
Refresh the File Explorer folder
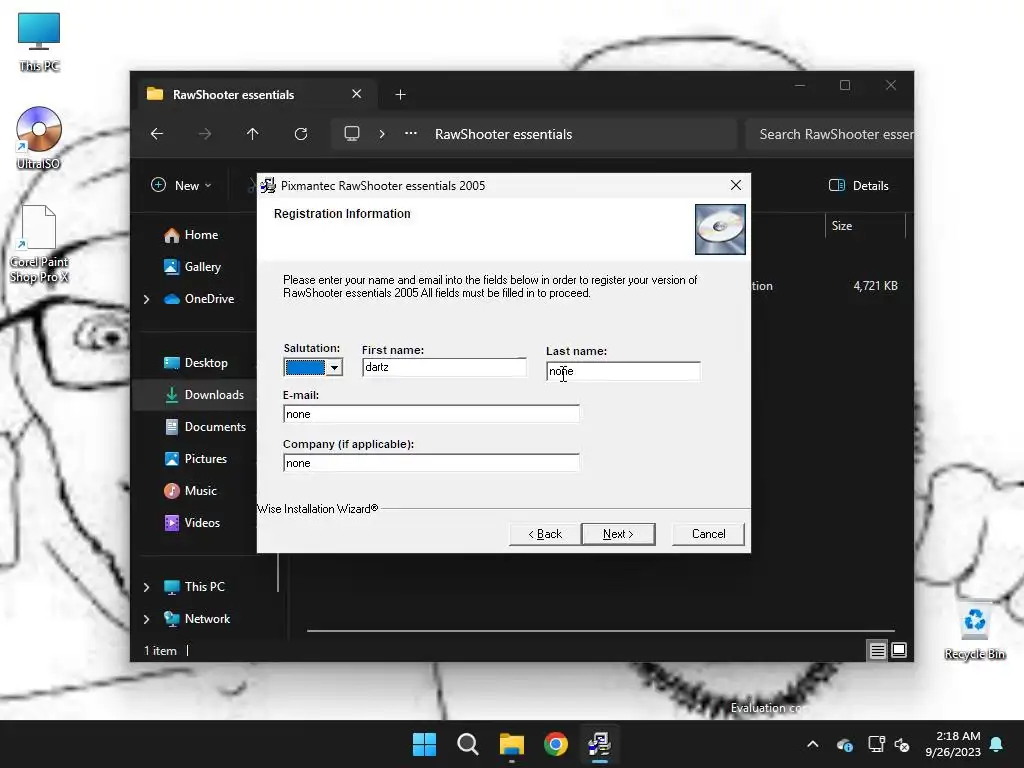point(301,134)
